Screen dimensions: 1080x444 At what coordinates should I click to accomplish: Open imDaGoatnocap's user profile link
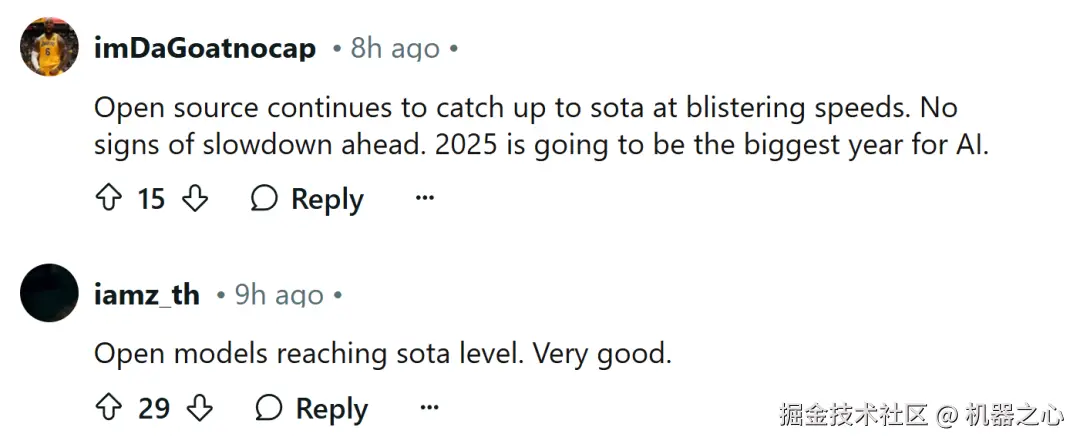click(x=205, y=48)
